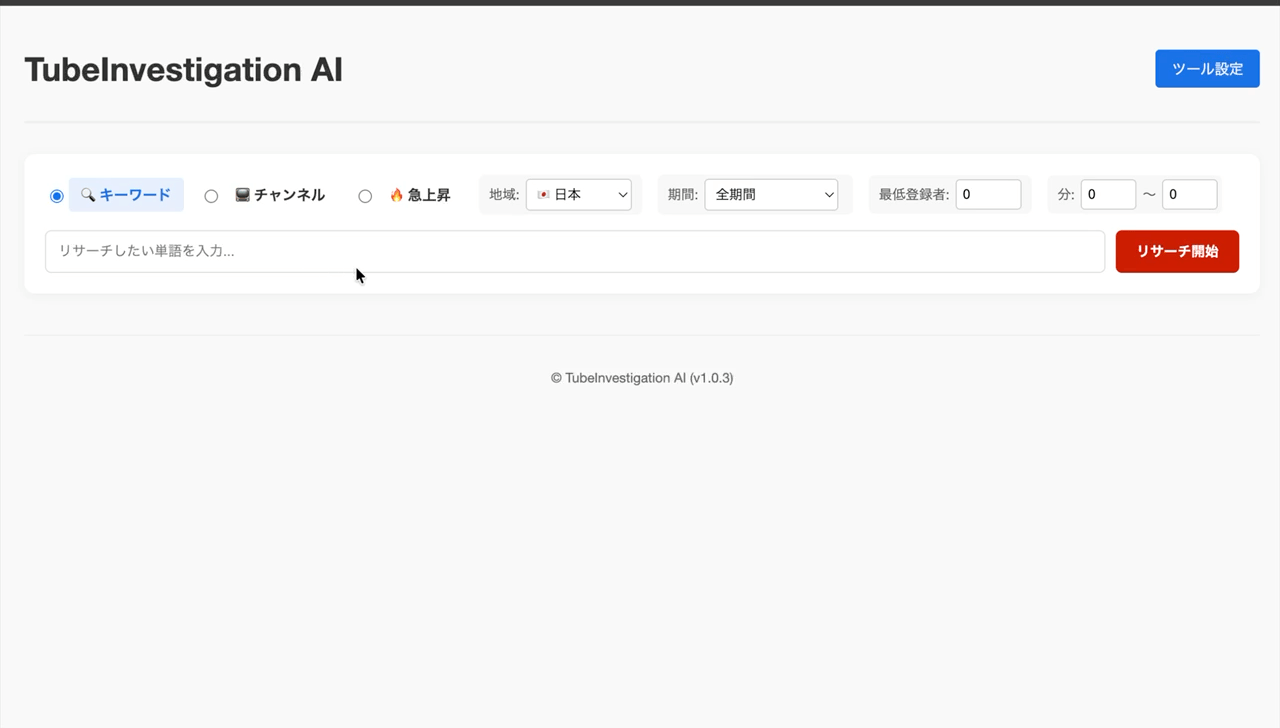Image resolution: width=1280 pixels, height=728 pixels.
Task: Select the チャンネル radio button
Action: tap(211, 196)
